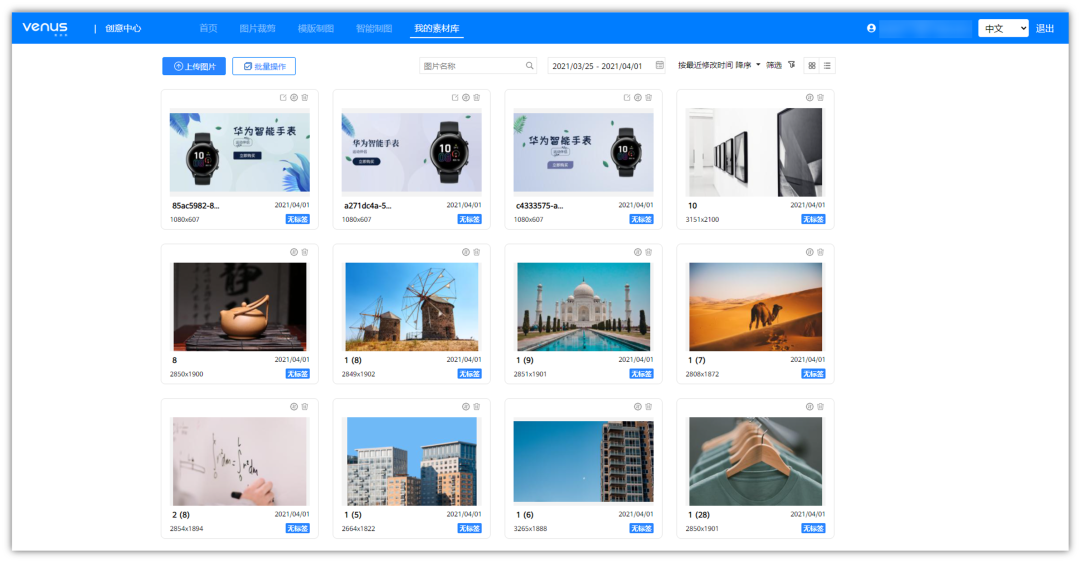Open the apartment tower thumbnail 1 (6)
The height and width of the screenshot is (562, 1080).
(x=583, y=461)
